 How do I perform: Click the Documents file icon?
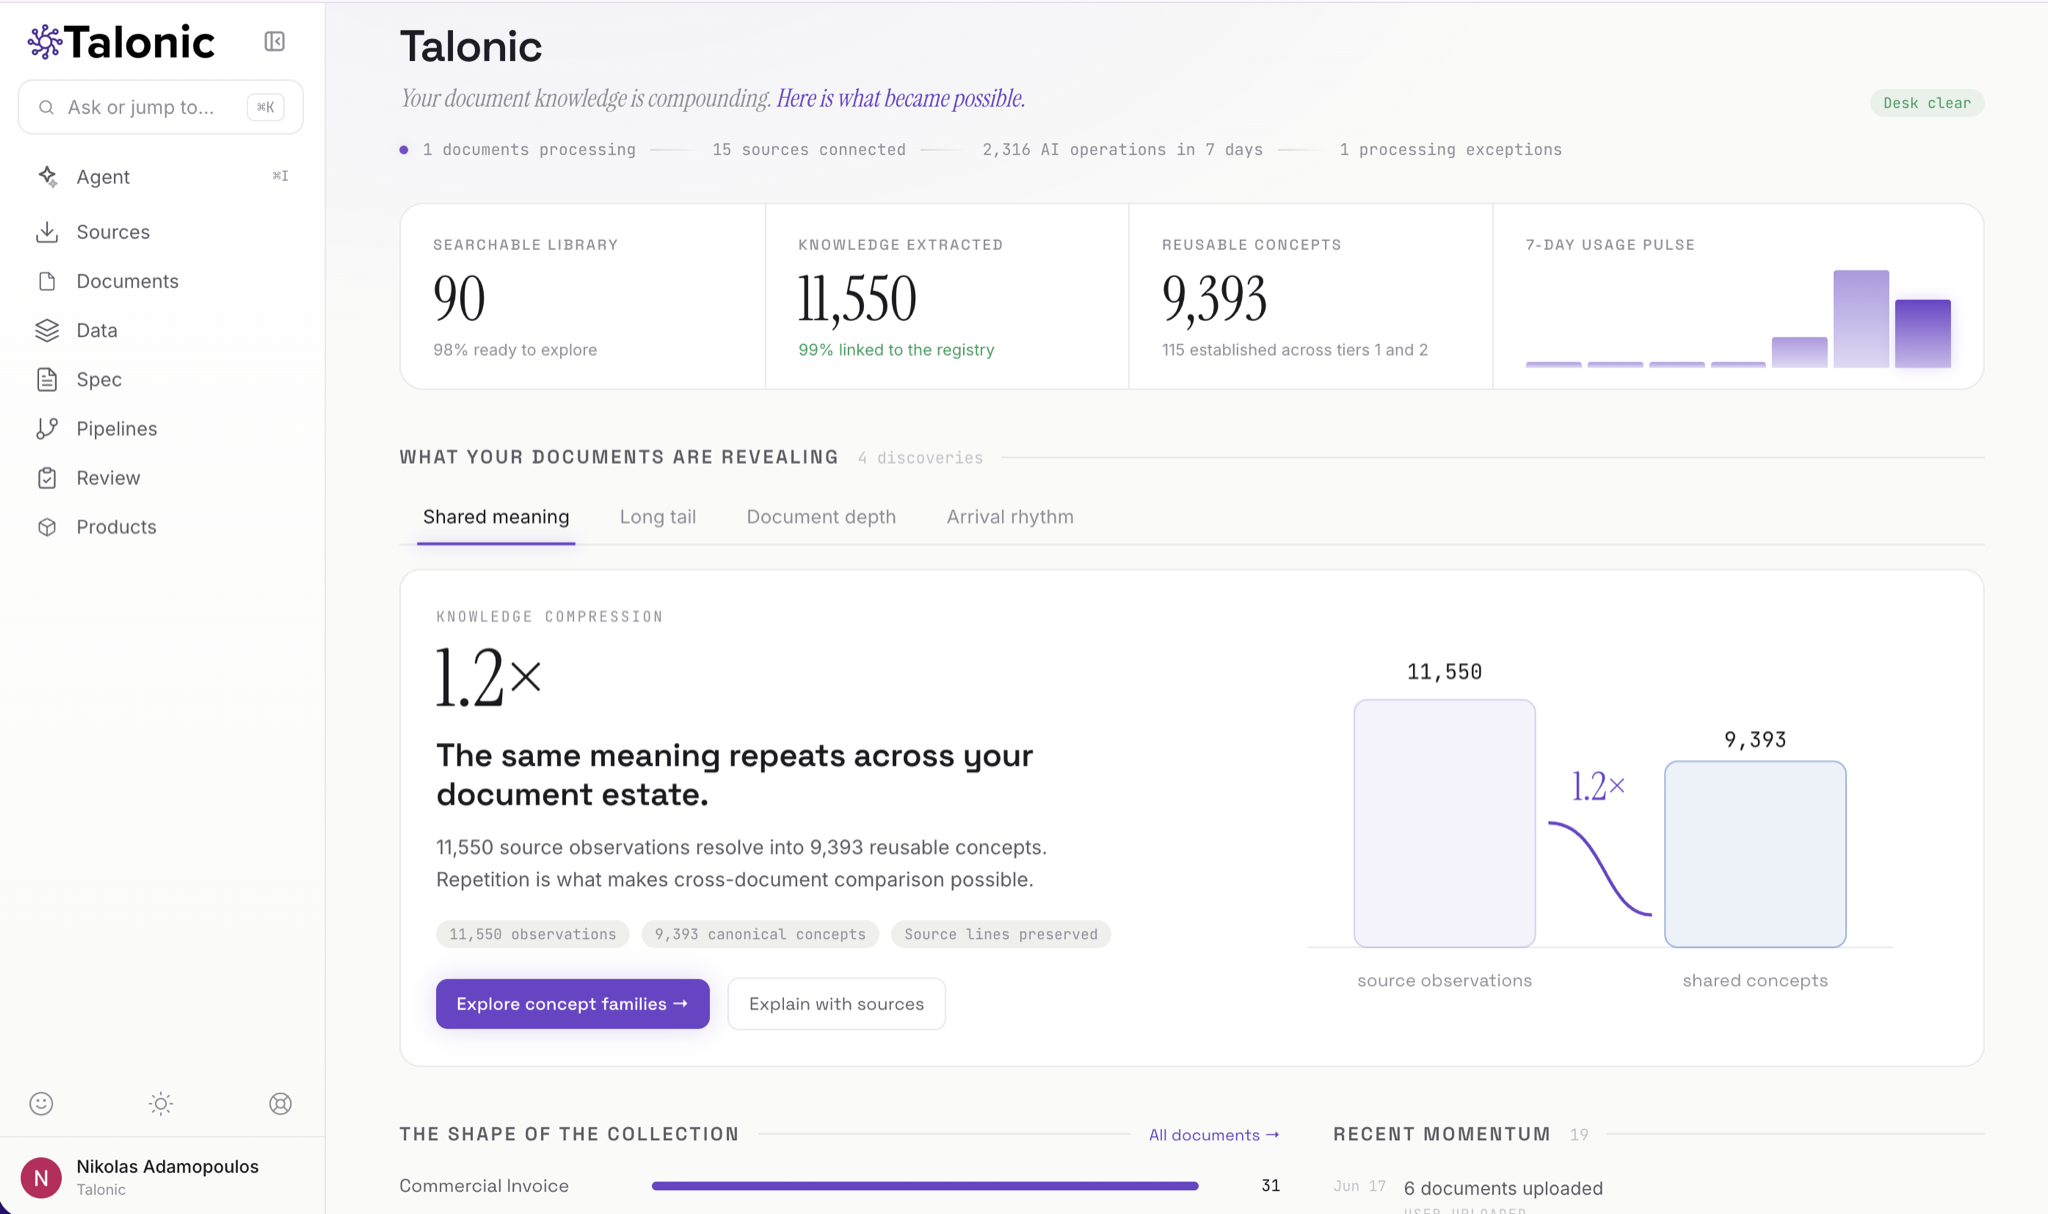[47, 281]
